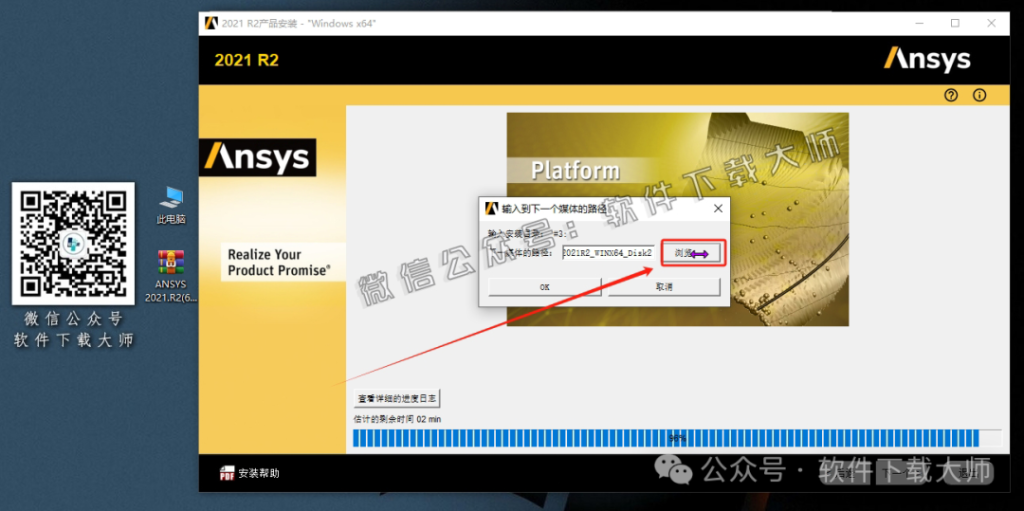This screenshot has height=511, width=1024.
Task: Close the 输入到下一个媒体的路径 dialog
Action: coord(718,208)
